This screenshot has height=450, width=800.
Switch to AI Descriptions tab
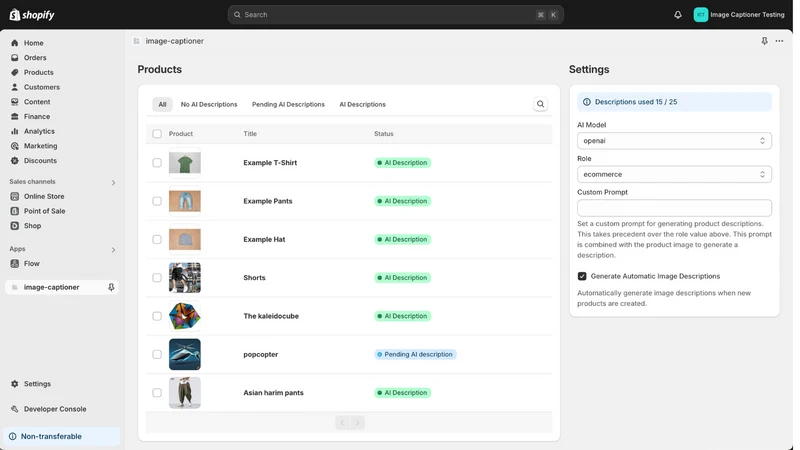tap(362, 105)
